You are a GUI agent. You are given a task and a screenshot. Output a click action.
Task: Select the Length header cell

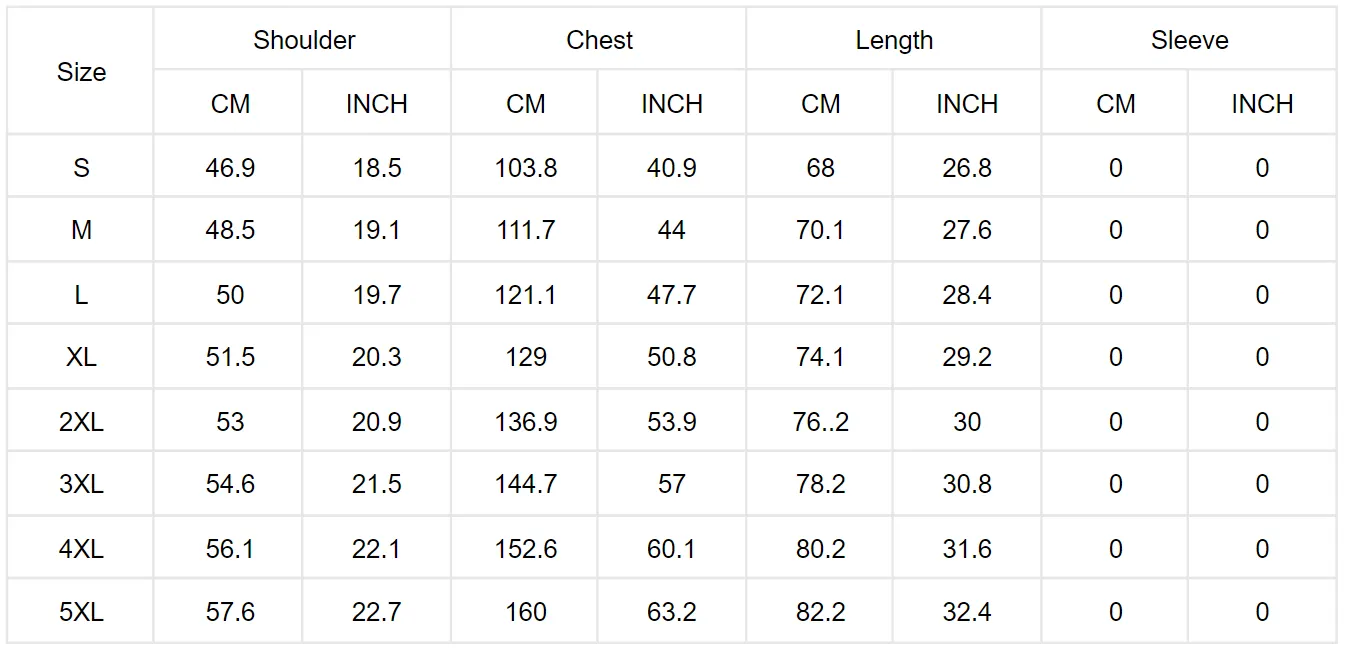(894, 40)
